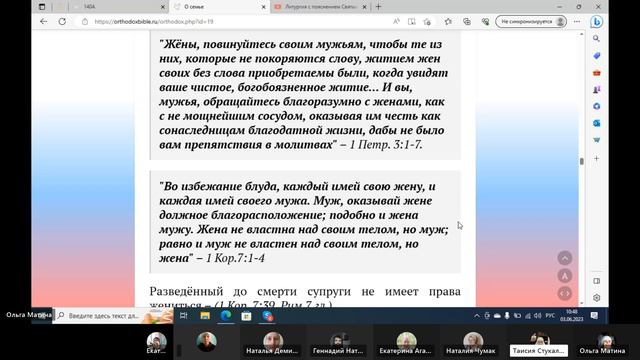Open Microsoft Store from taskbar
The image size is (640, 360).
coord(247,316)
